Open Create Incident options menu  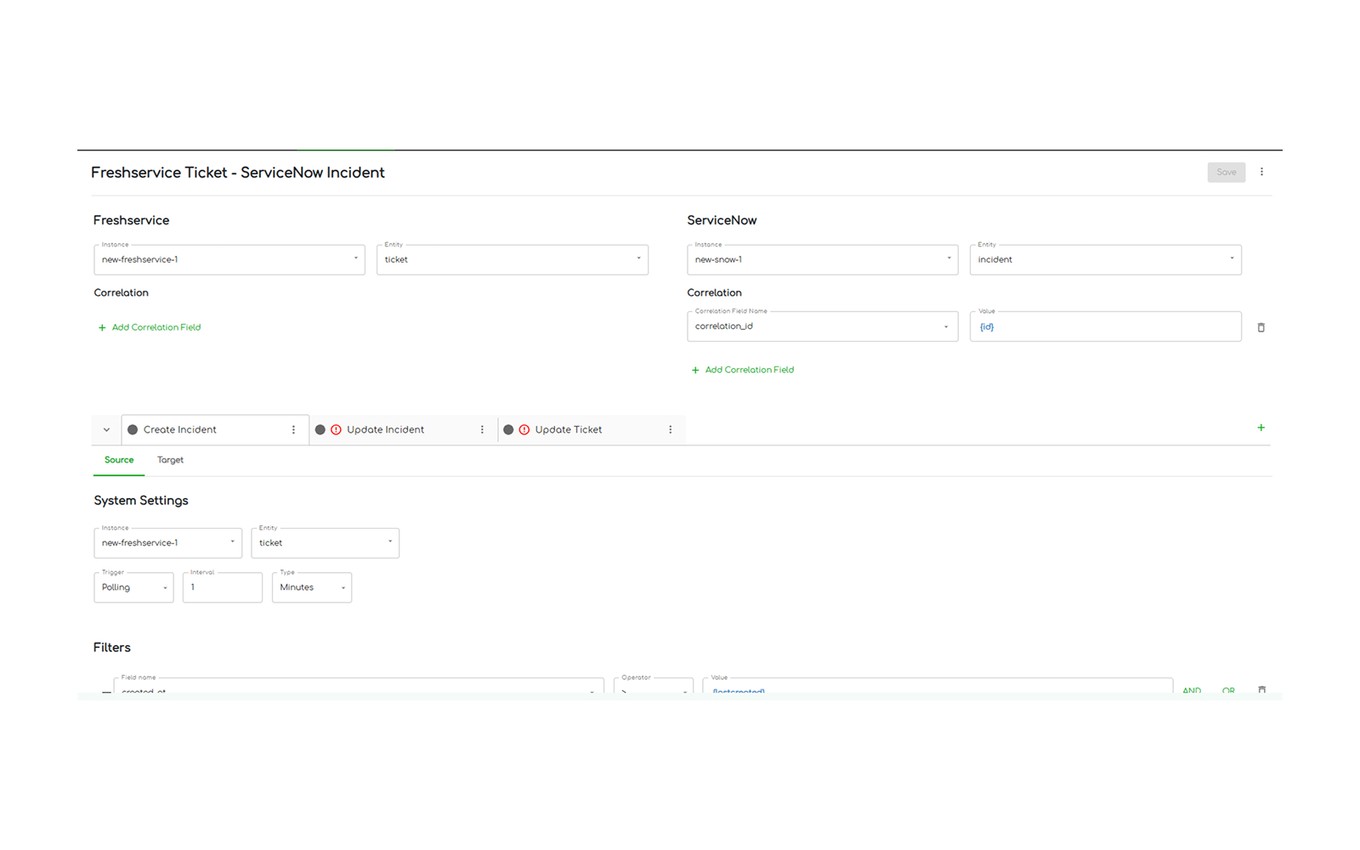coord(293,430)
